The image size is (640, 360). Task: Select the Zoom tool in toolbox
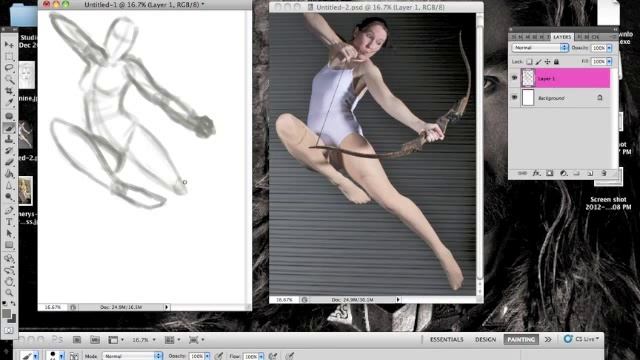pyautogui.click(x=9, y=292)
